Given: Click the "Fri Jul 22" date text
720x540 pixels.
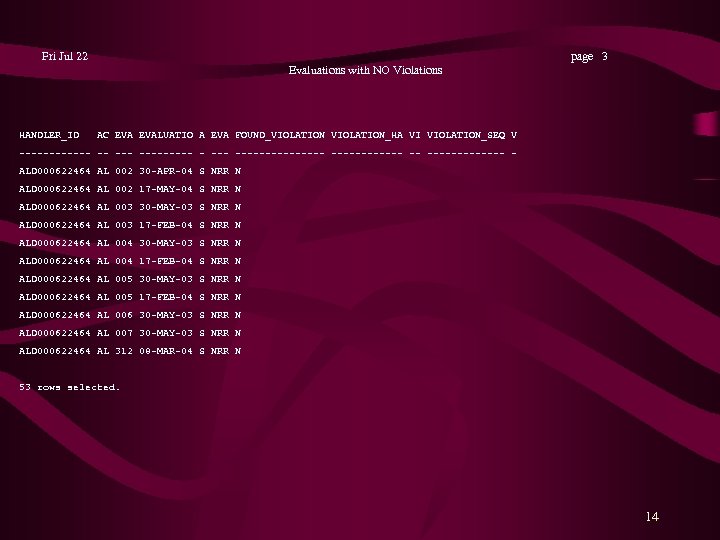Looking at the screenshot, I should 65,56.
